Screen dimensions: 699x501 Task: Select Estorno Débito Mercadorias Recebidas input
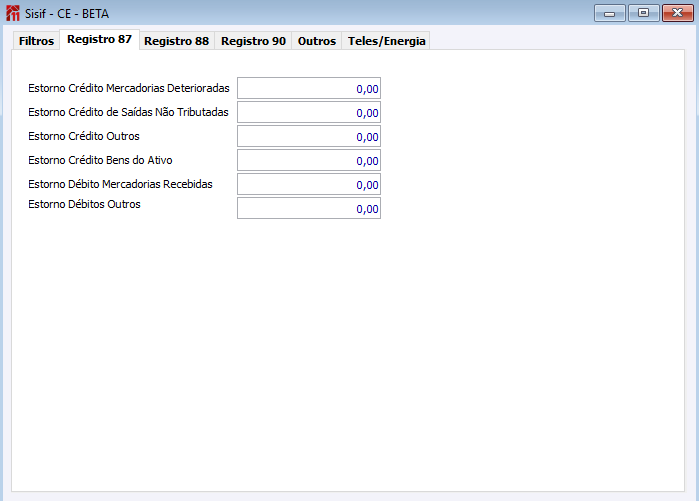(x=309, y=185)
